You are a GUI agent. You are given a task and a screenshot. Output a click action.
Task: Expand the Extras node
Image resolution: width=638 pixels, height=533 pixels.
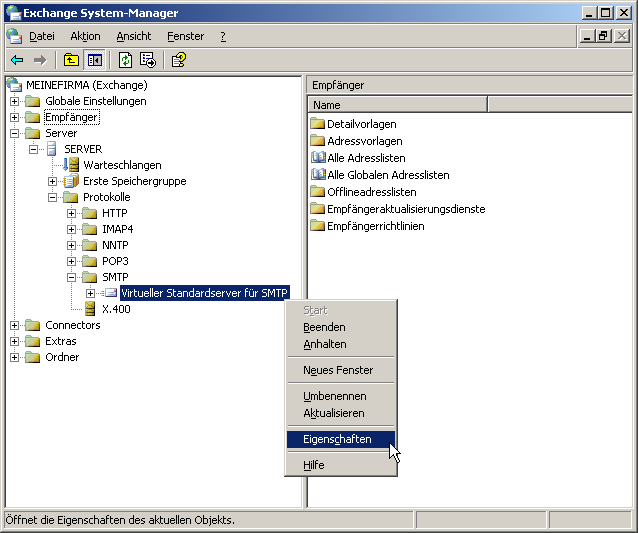14,341
